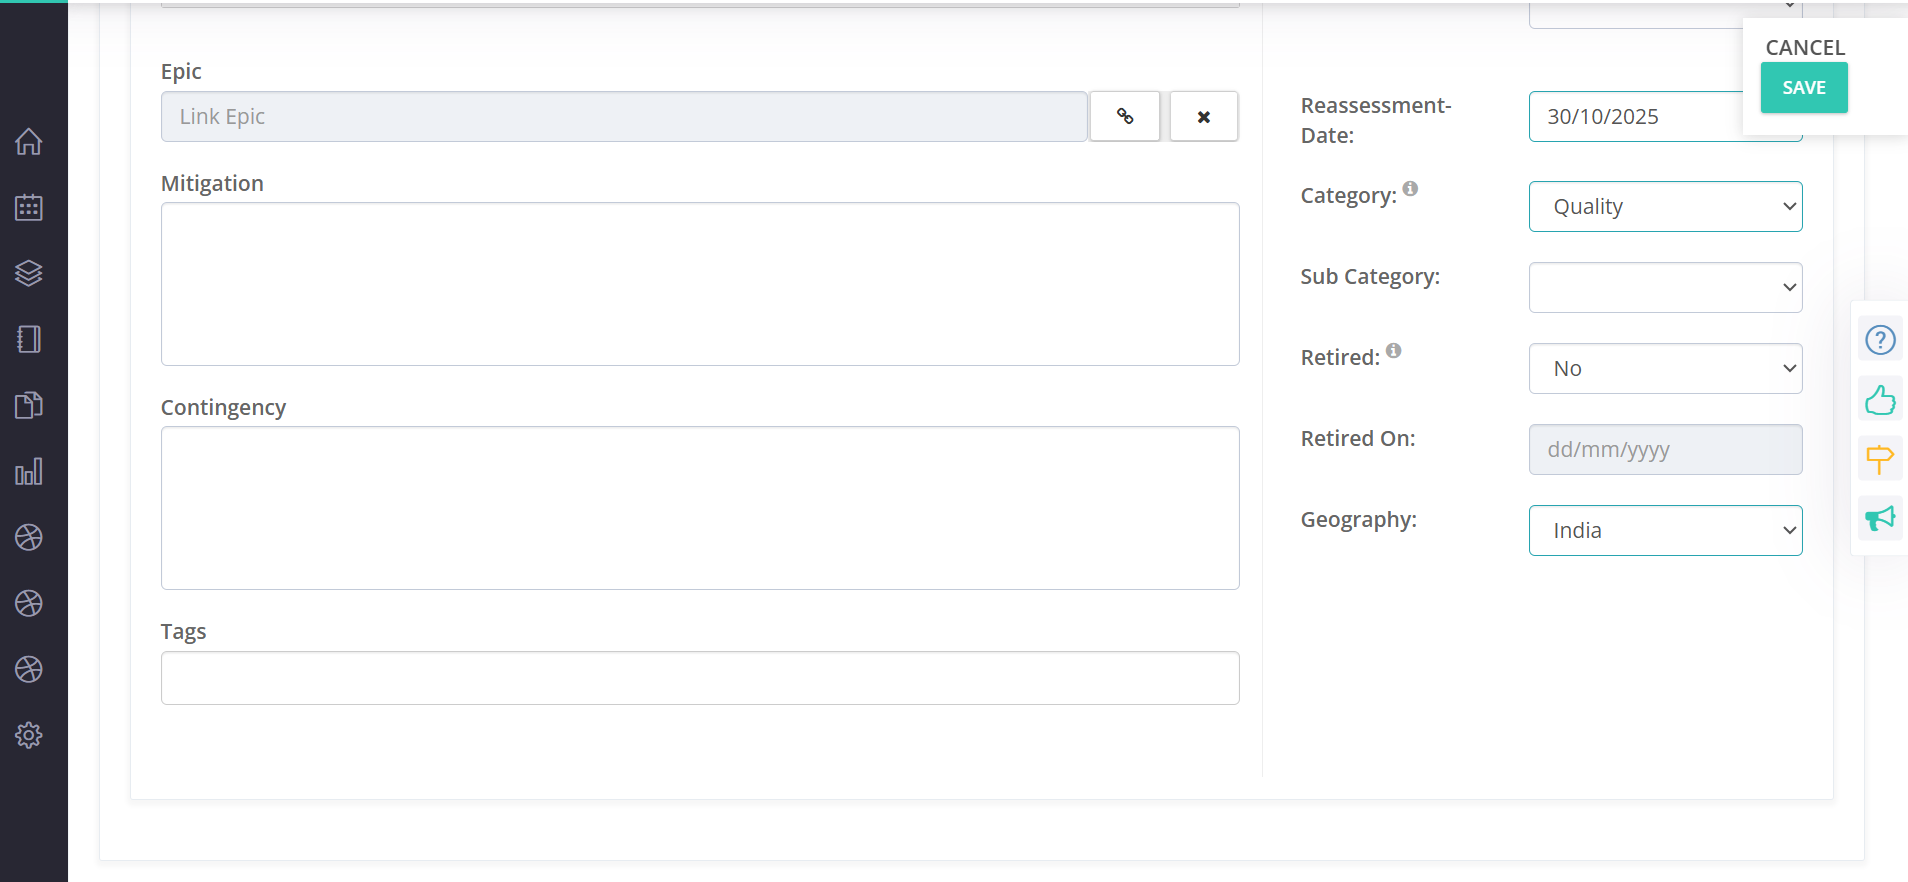Image resolution: width=1908 pixels, height=882 pixels.
Task: Open the calendar icon in the sidebar
Action: click(x=29, y=208)
